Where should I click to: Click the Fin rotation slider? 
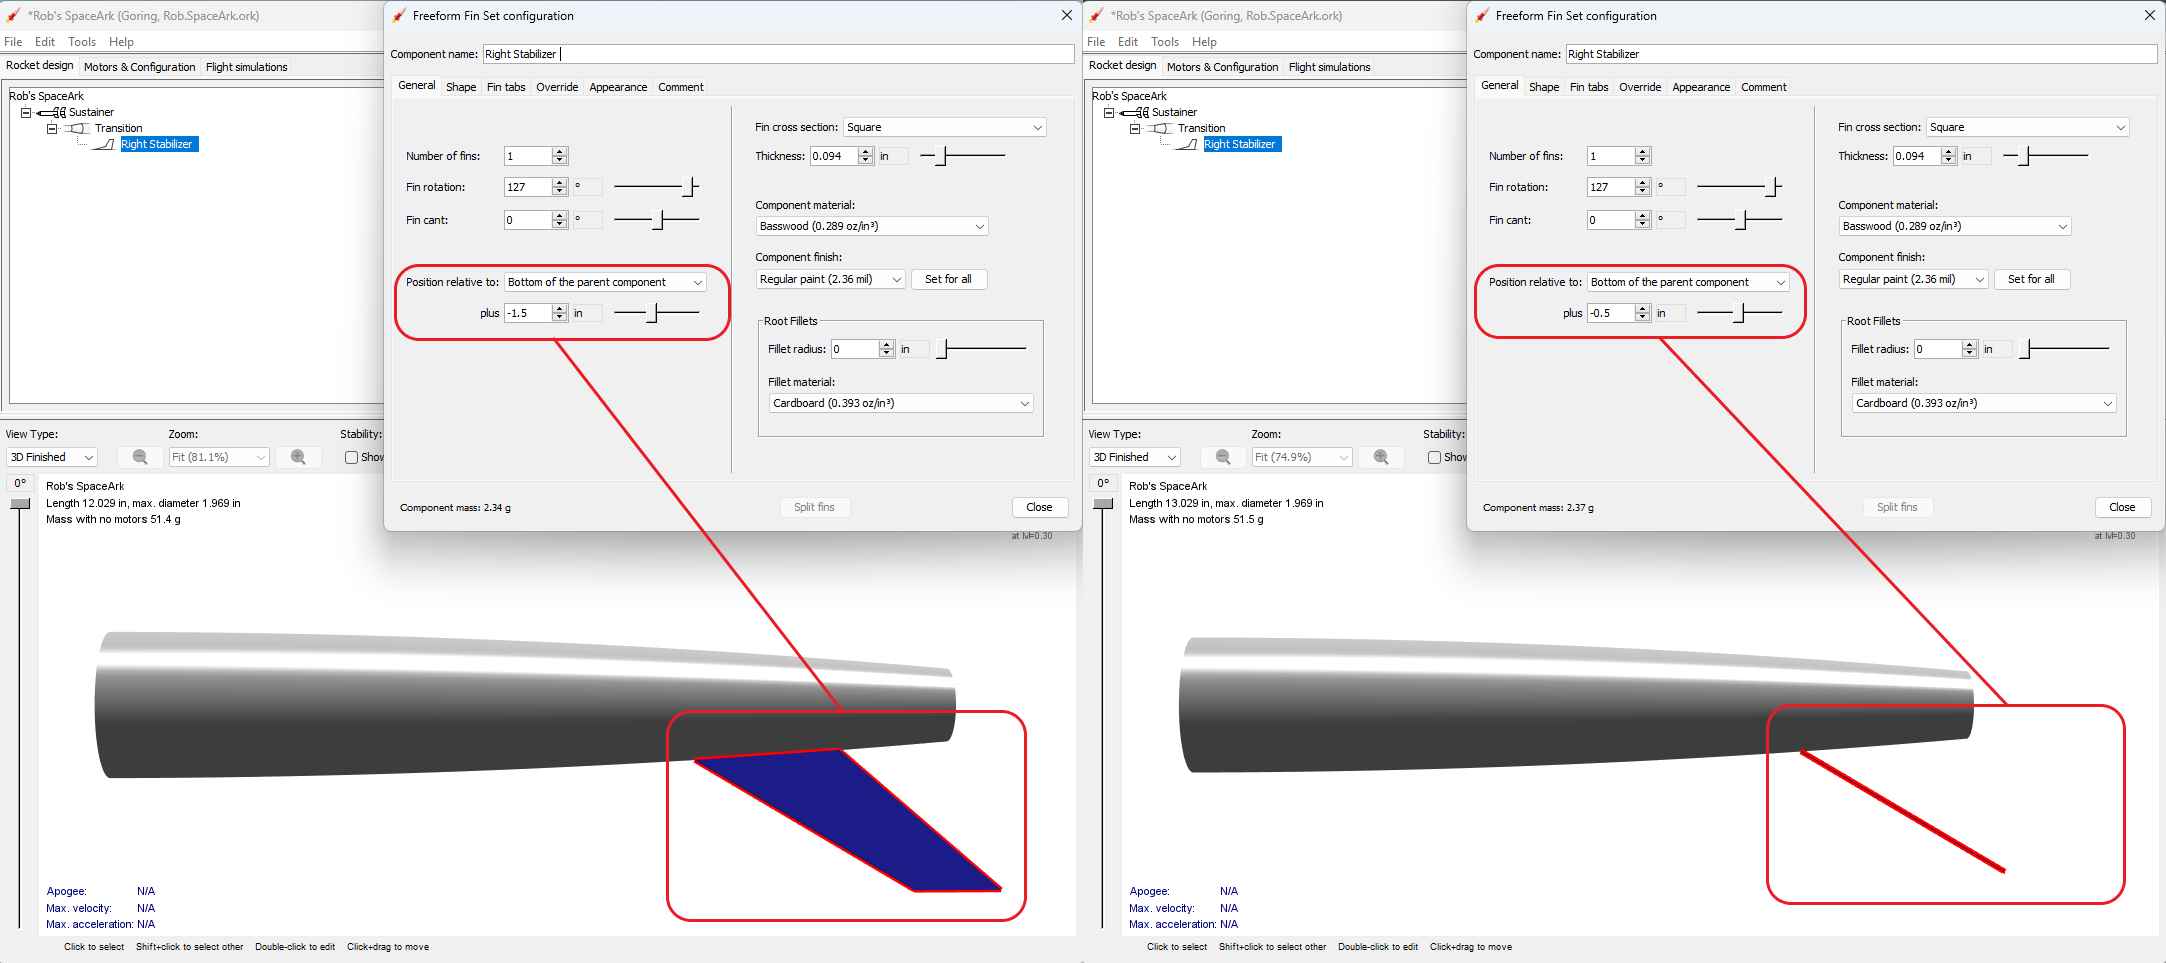pyautogui.click(x=655, y=187)
